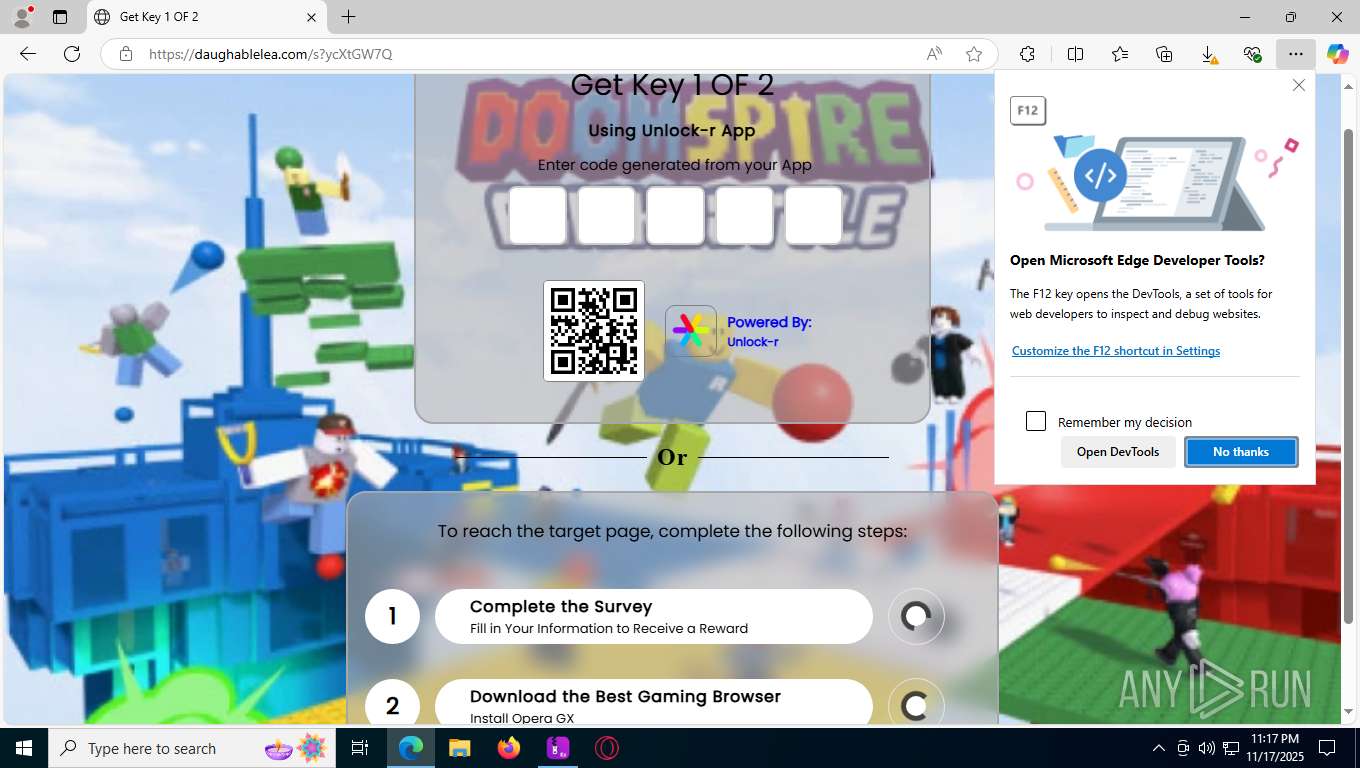Open Task View on the taskbar
The image size is (1360, 768).
(x=361, y=748)
